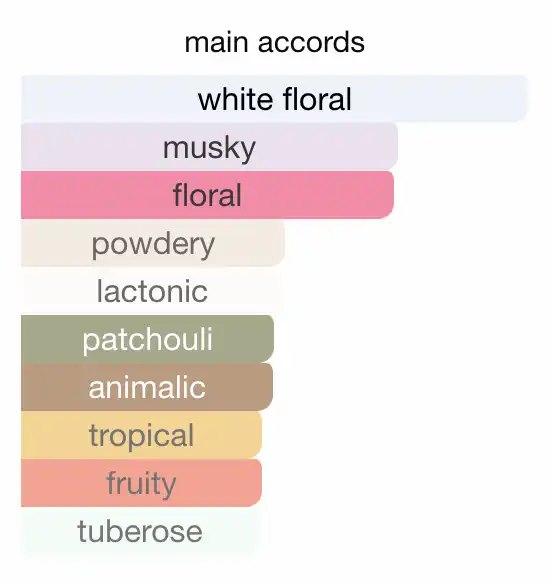Click the 'lactonic' text label
This screenshot has height=584, width=552.
[152, 291]
